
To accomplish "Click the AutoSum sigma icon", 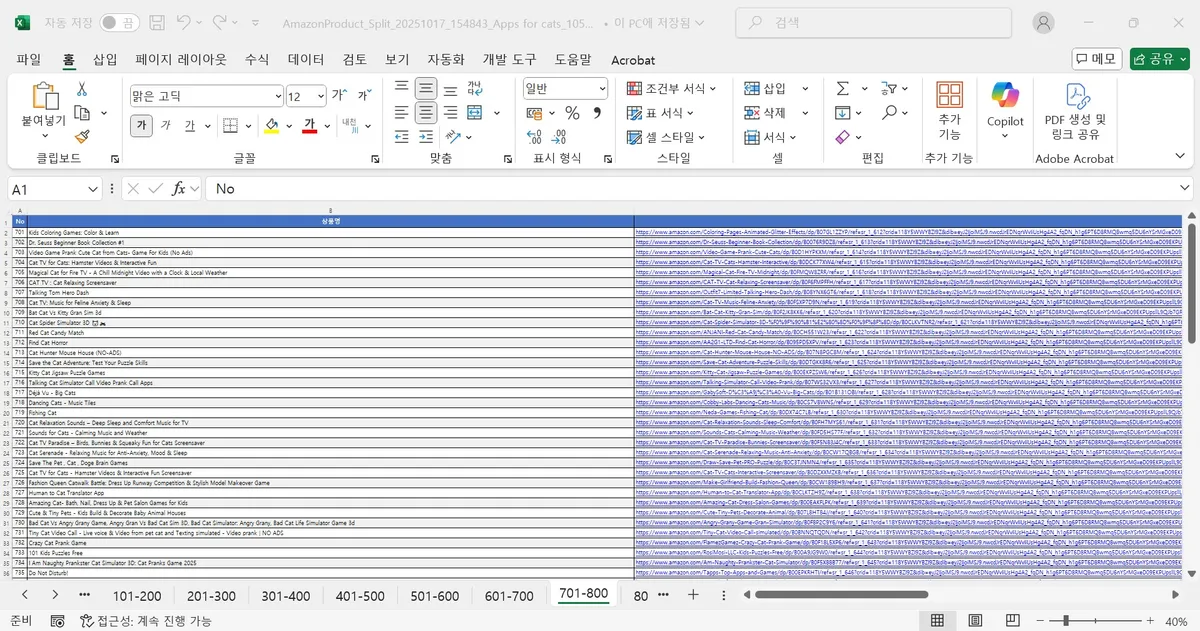I will [x=842, y=89].
